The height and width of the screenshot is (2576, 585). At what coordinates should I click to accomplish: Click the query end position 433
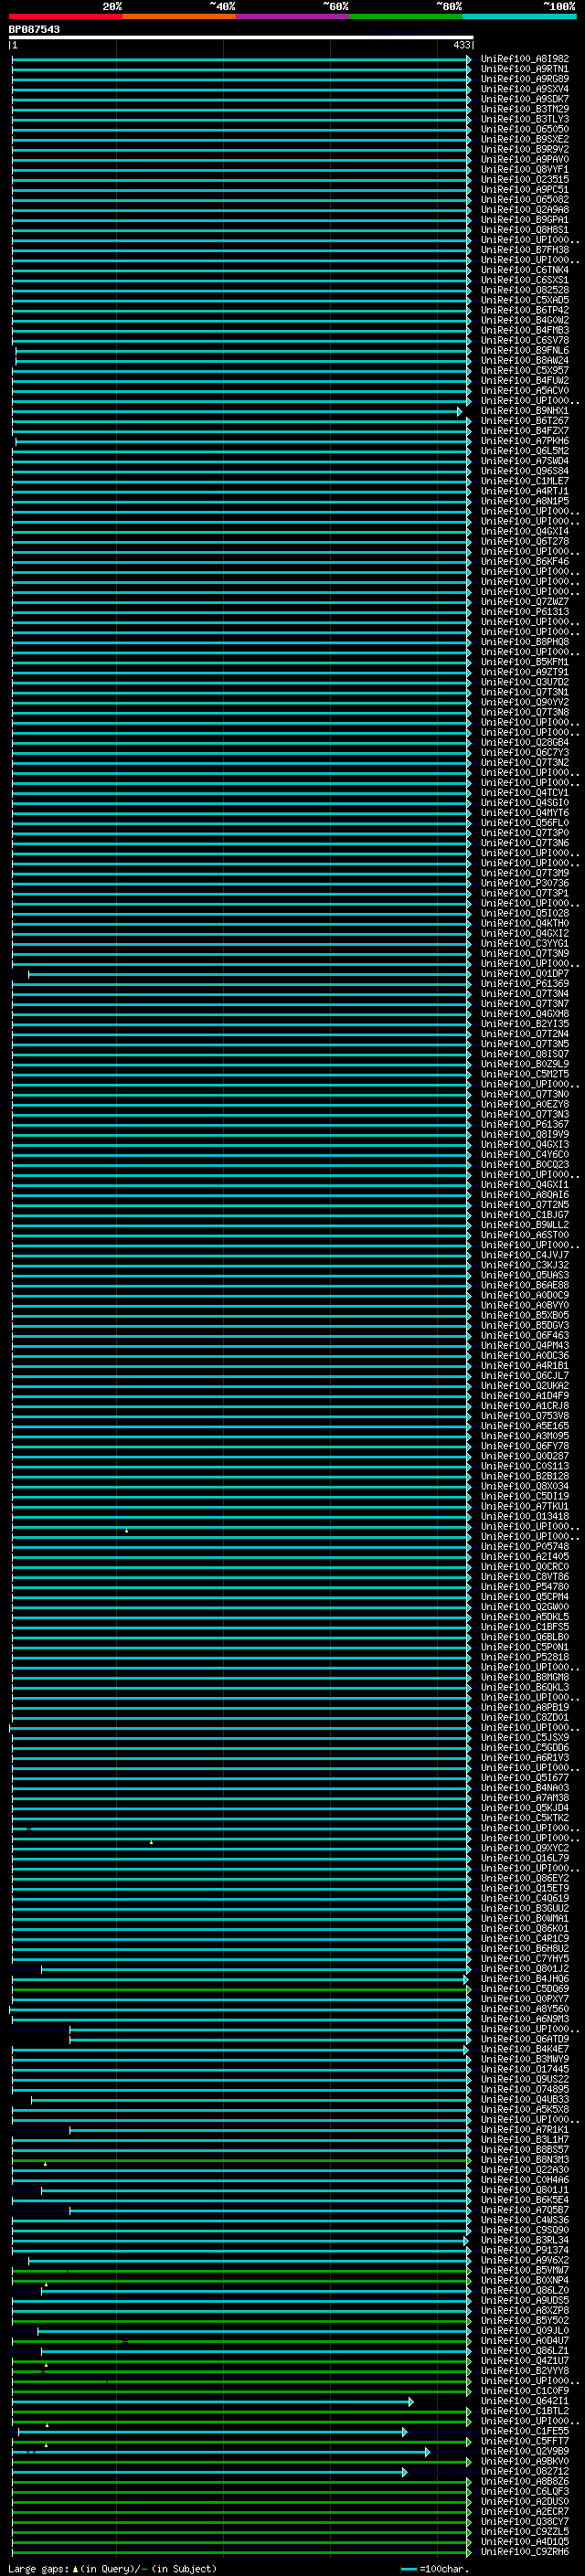461,45
